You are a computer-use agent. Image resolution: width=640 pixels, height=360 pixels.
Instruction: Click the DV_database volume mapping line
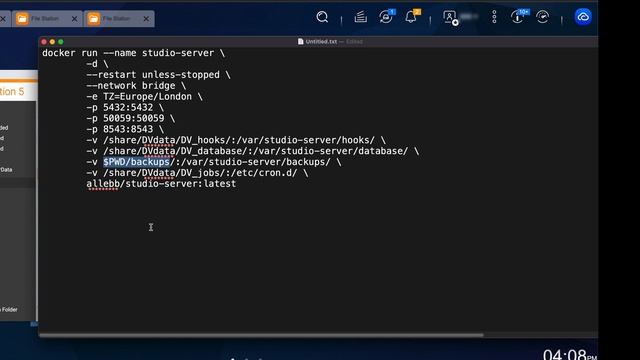click(x=252, y=151)
